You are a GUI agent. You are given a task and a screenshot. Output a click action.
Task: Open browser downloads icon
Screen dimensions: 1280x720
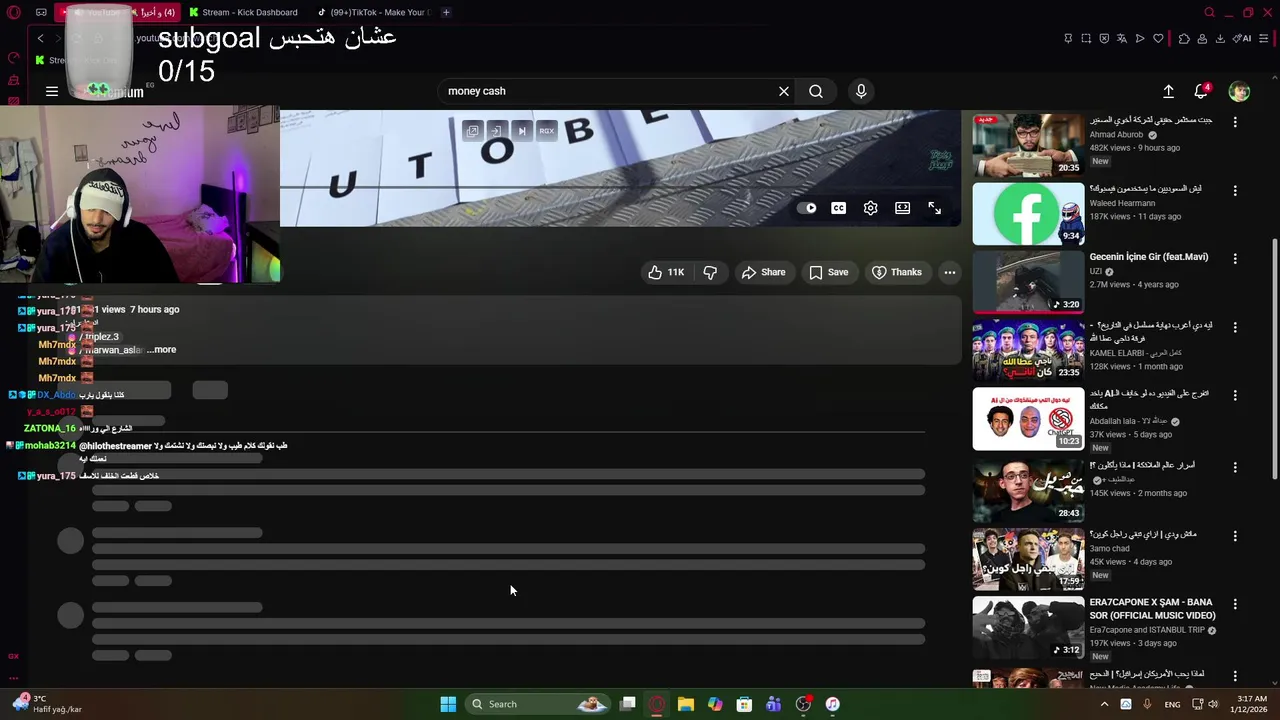pyautogui.click(x=1220, y=39)
